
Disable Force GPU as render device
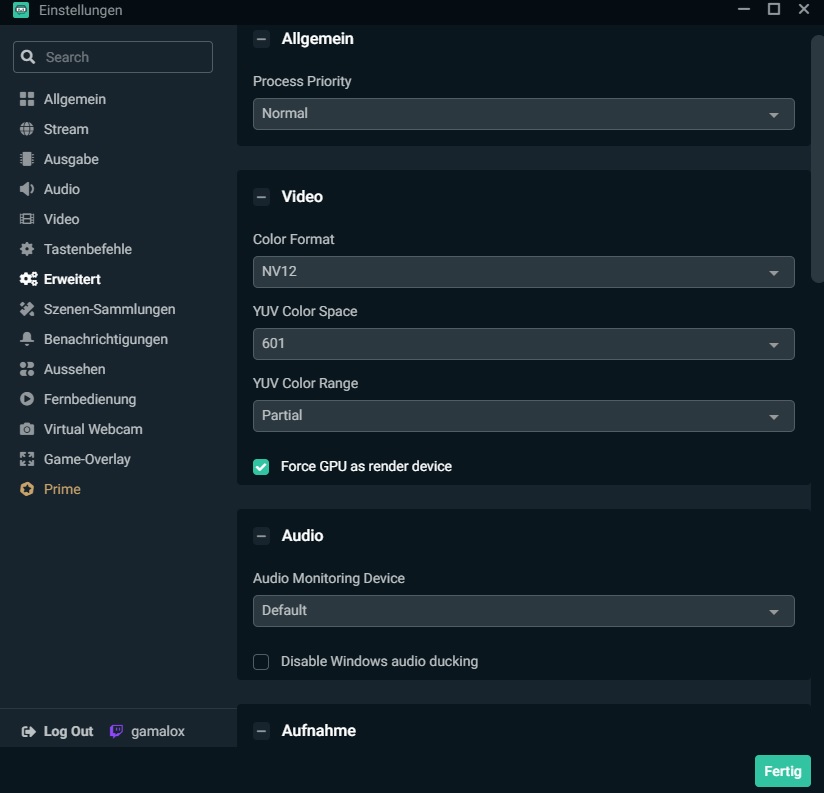click(261, 466)
